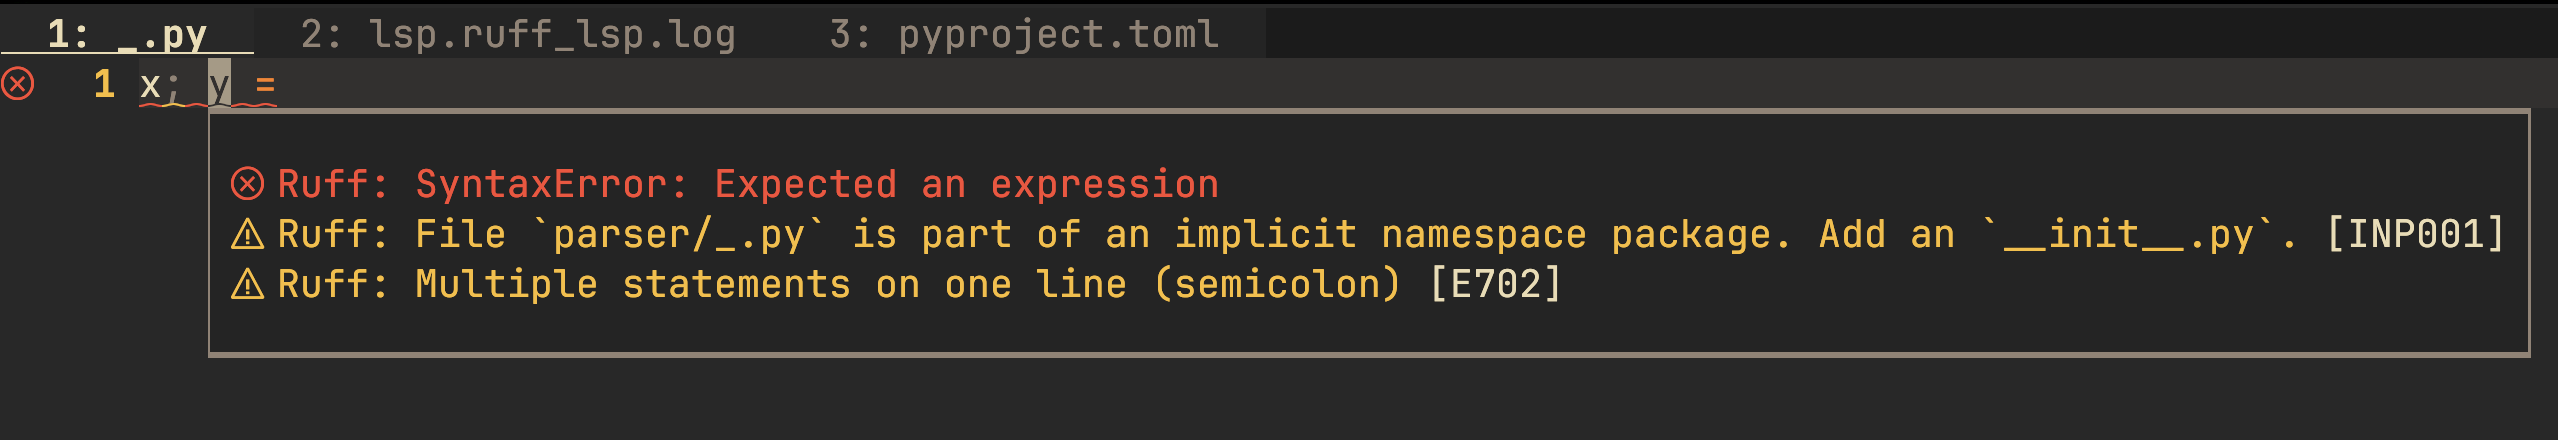
Task: Click the warning triangle beside the E702 message
Action: tap(248, 285)
